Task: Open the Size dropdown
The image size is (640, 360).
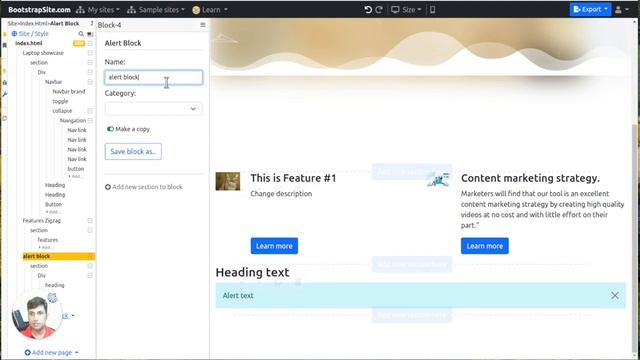Action: 406,9
